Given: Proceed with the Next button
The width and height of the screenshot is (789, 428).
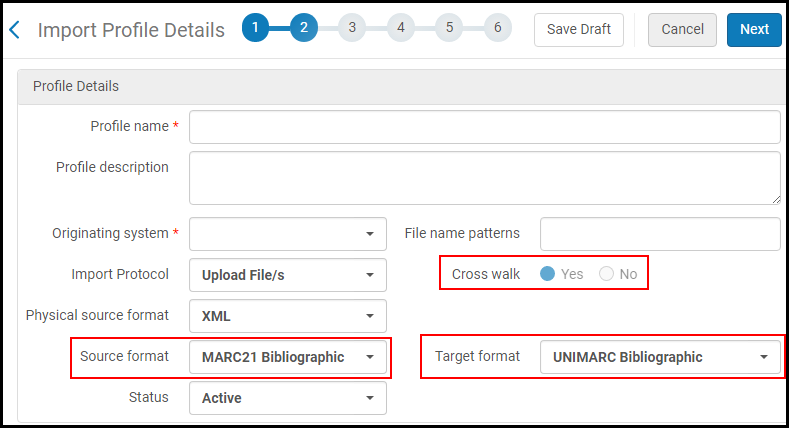Looking at the screenshot, I should 754,29.
